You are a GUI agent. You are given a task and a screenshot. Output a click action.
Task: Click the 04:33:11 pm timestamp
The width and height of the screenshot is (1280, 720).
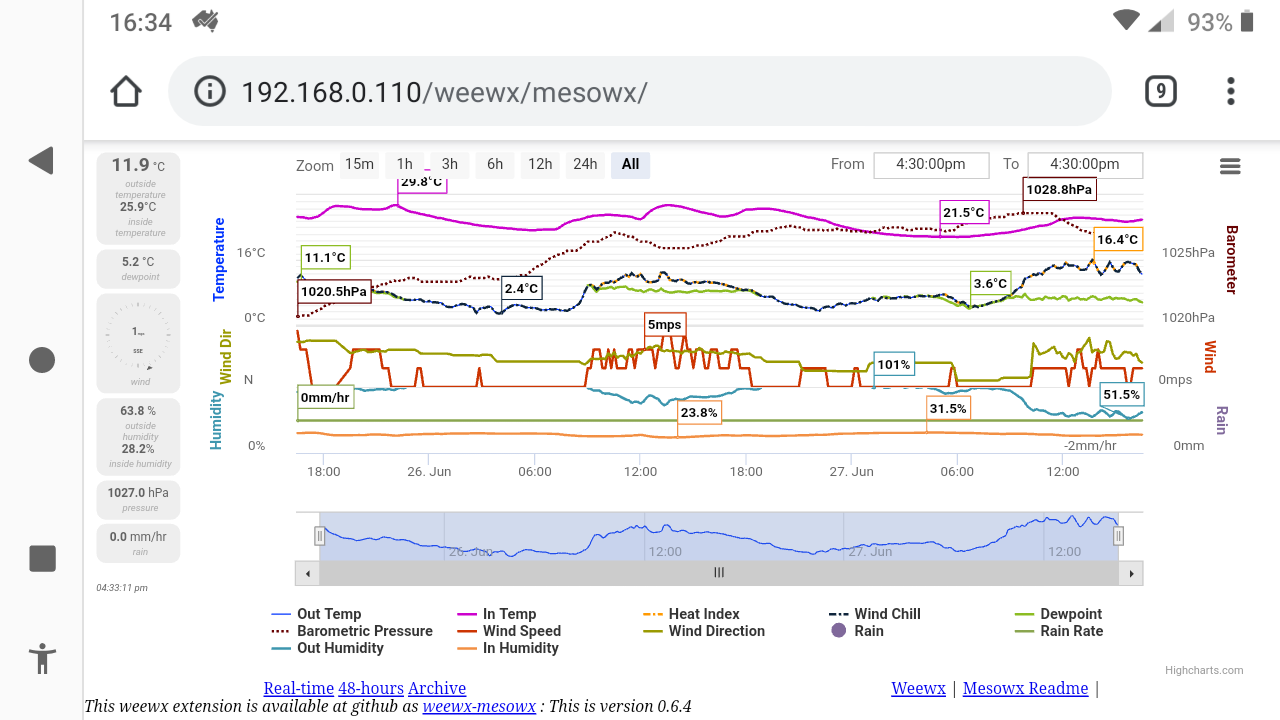click(122, 587)
